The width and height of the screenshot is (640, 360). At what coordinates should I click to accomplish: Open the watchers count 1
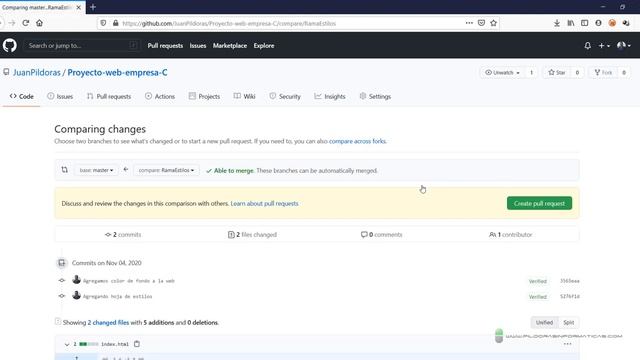531,72
